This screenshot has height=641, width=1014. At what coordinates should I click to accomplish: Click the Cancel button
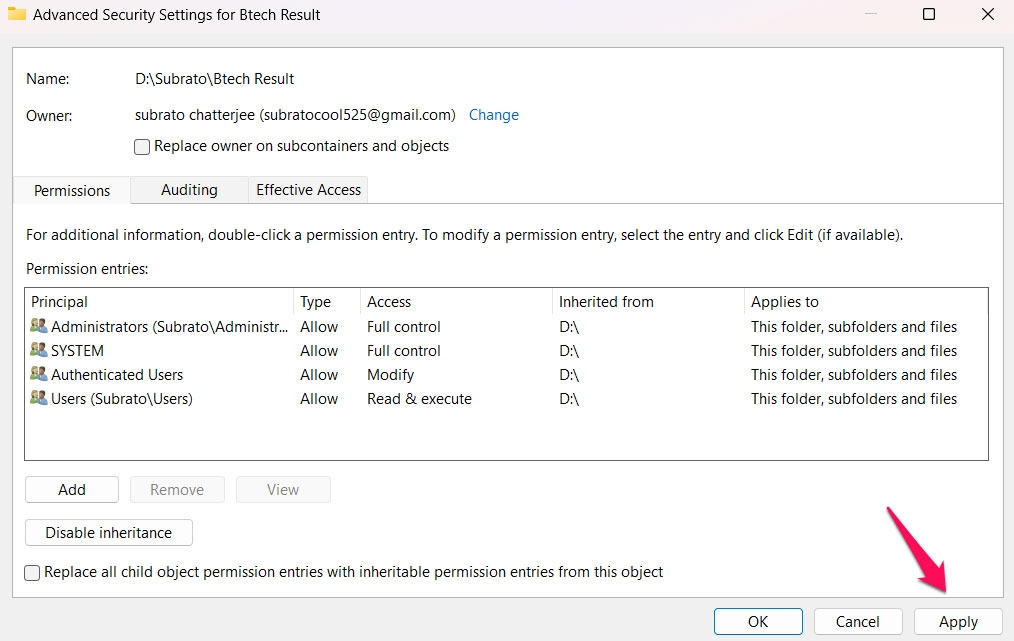[858, 622]
